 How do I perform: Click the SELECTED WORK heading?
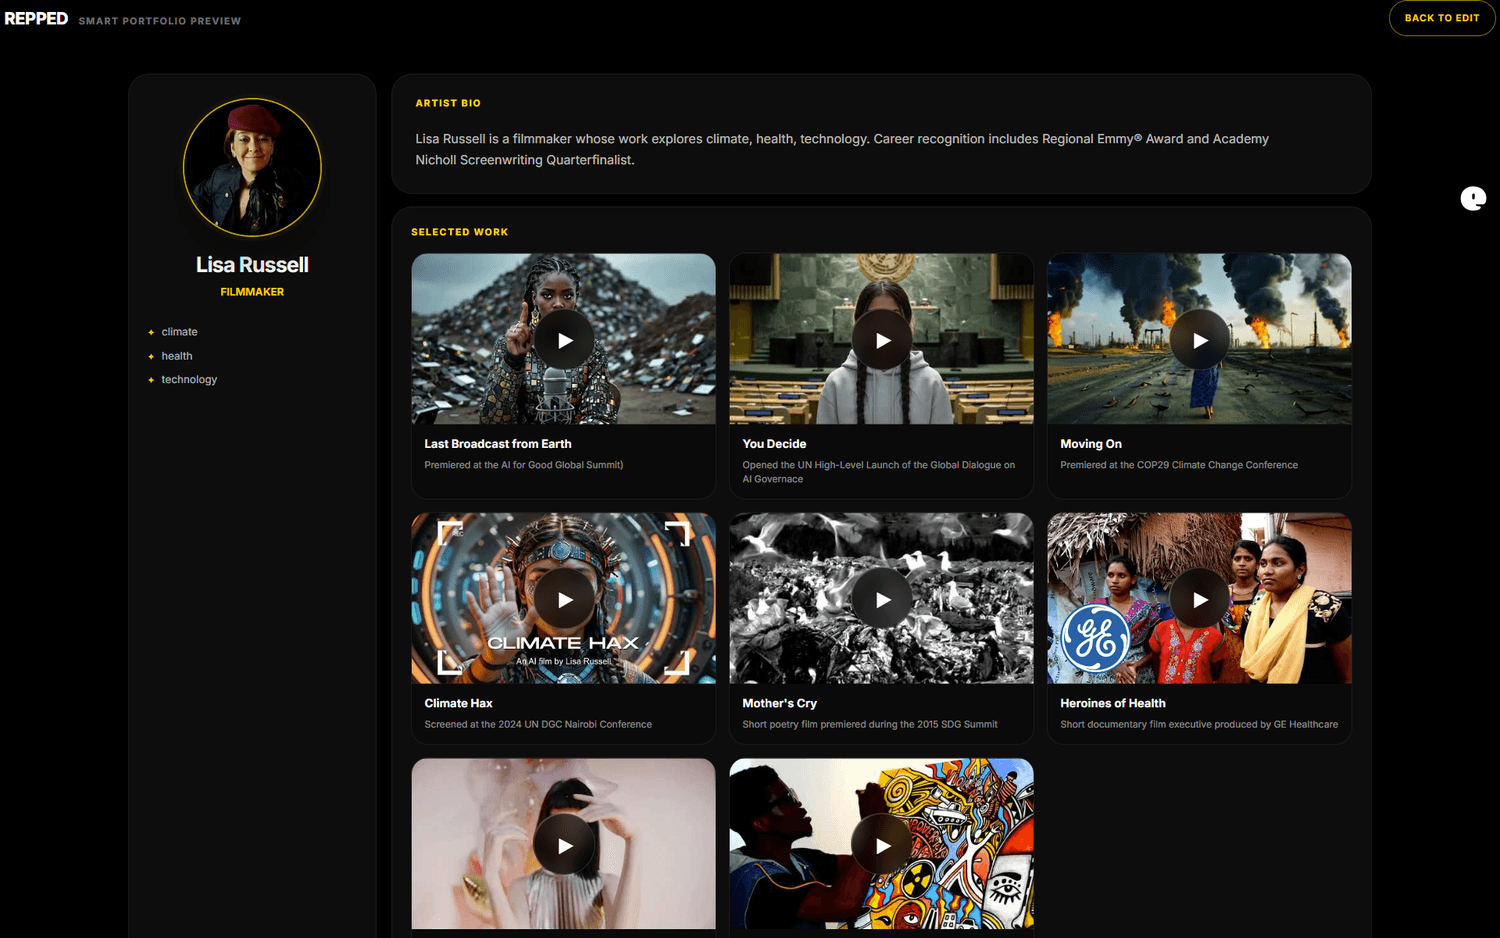coord(460,232)
